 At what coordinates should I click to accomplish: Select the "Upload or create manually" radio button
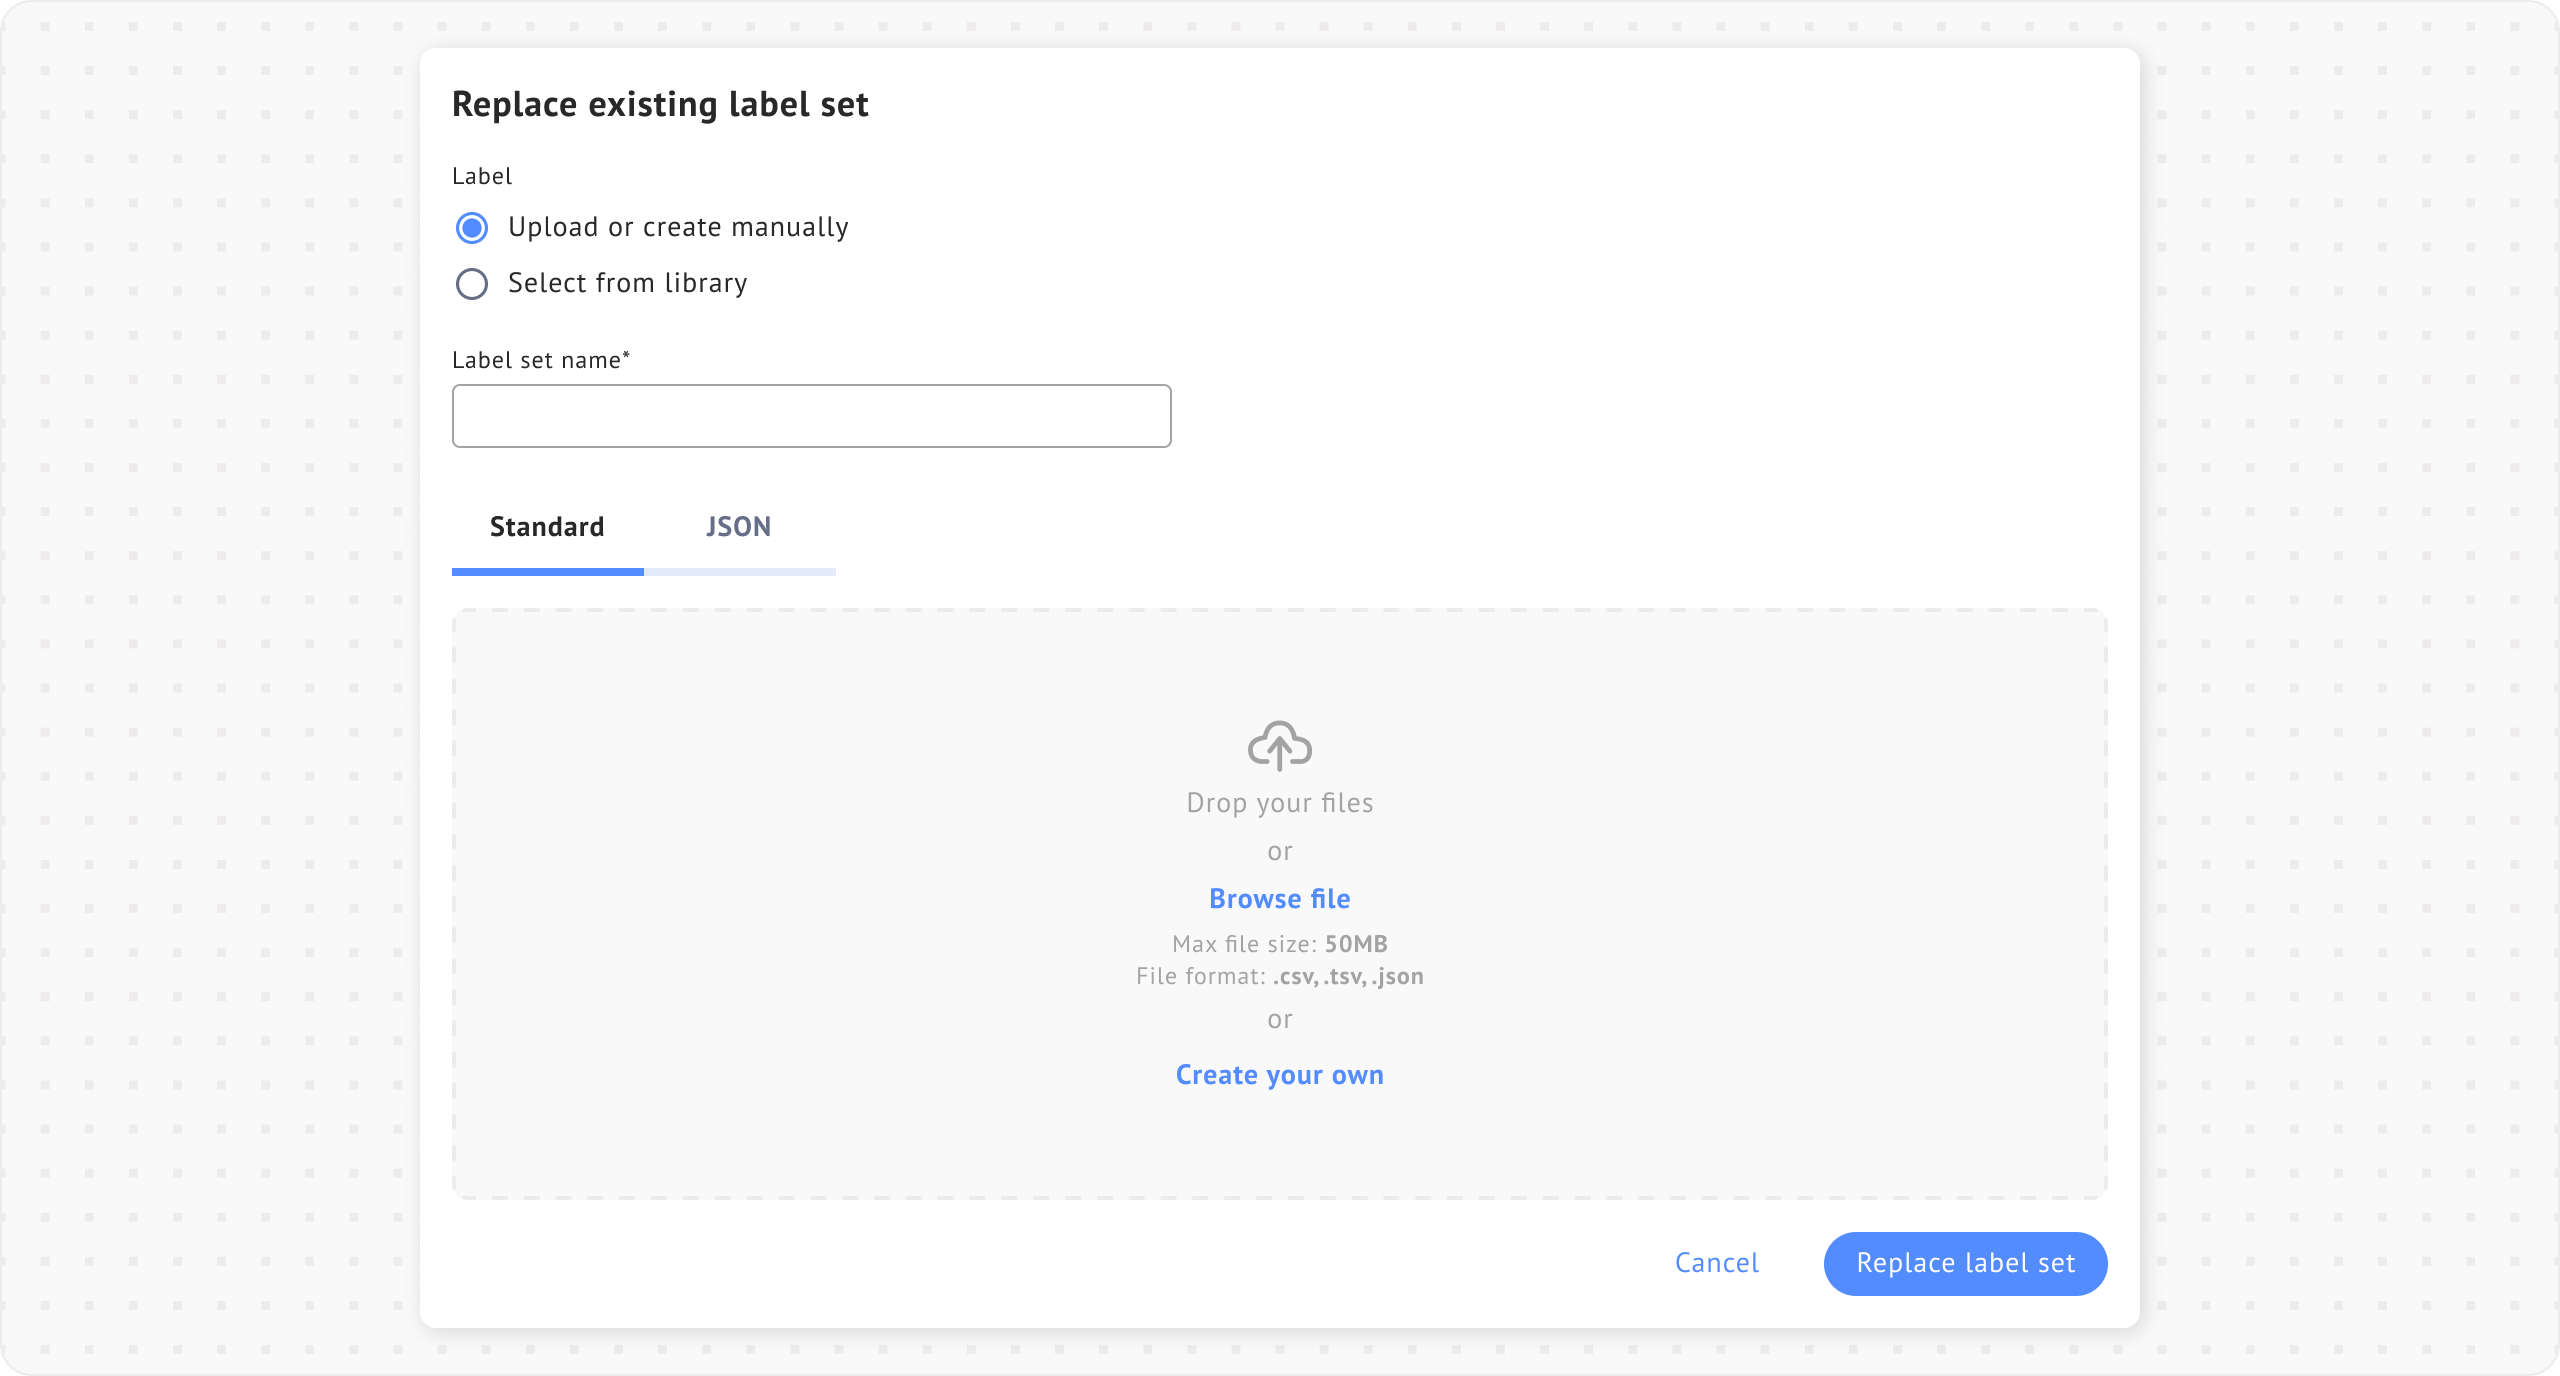click(x=472, y=228)
